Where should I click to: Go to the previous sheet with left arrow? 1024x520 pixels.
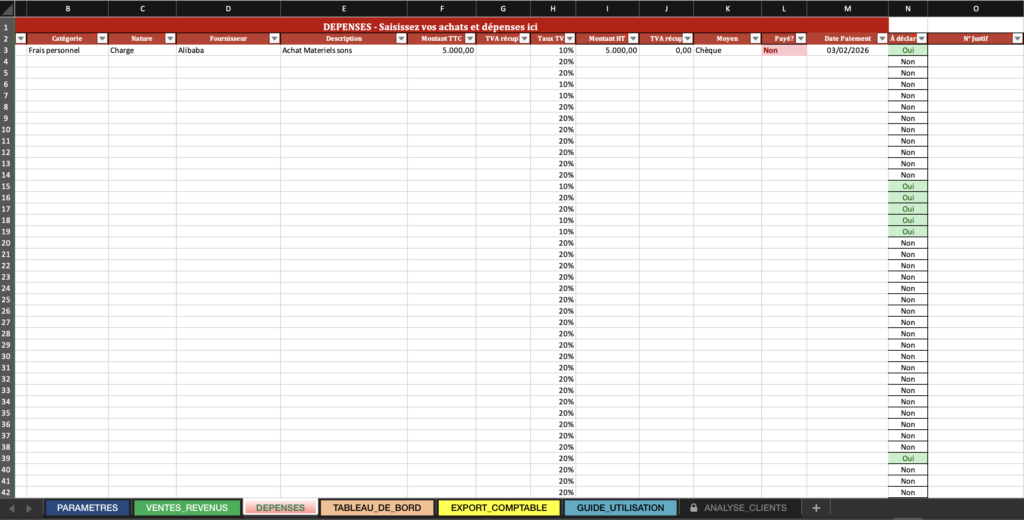pyautogui.click(x=14, y=508)
